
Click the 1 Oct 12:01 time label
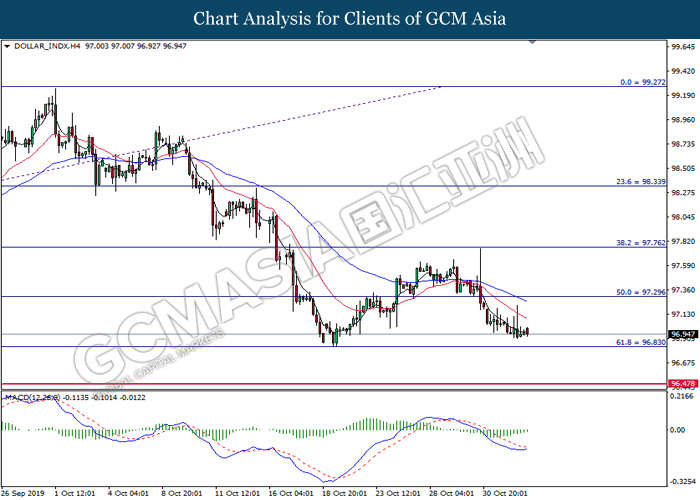click(x=75, y=493)
